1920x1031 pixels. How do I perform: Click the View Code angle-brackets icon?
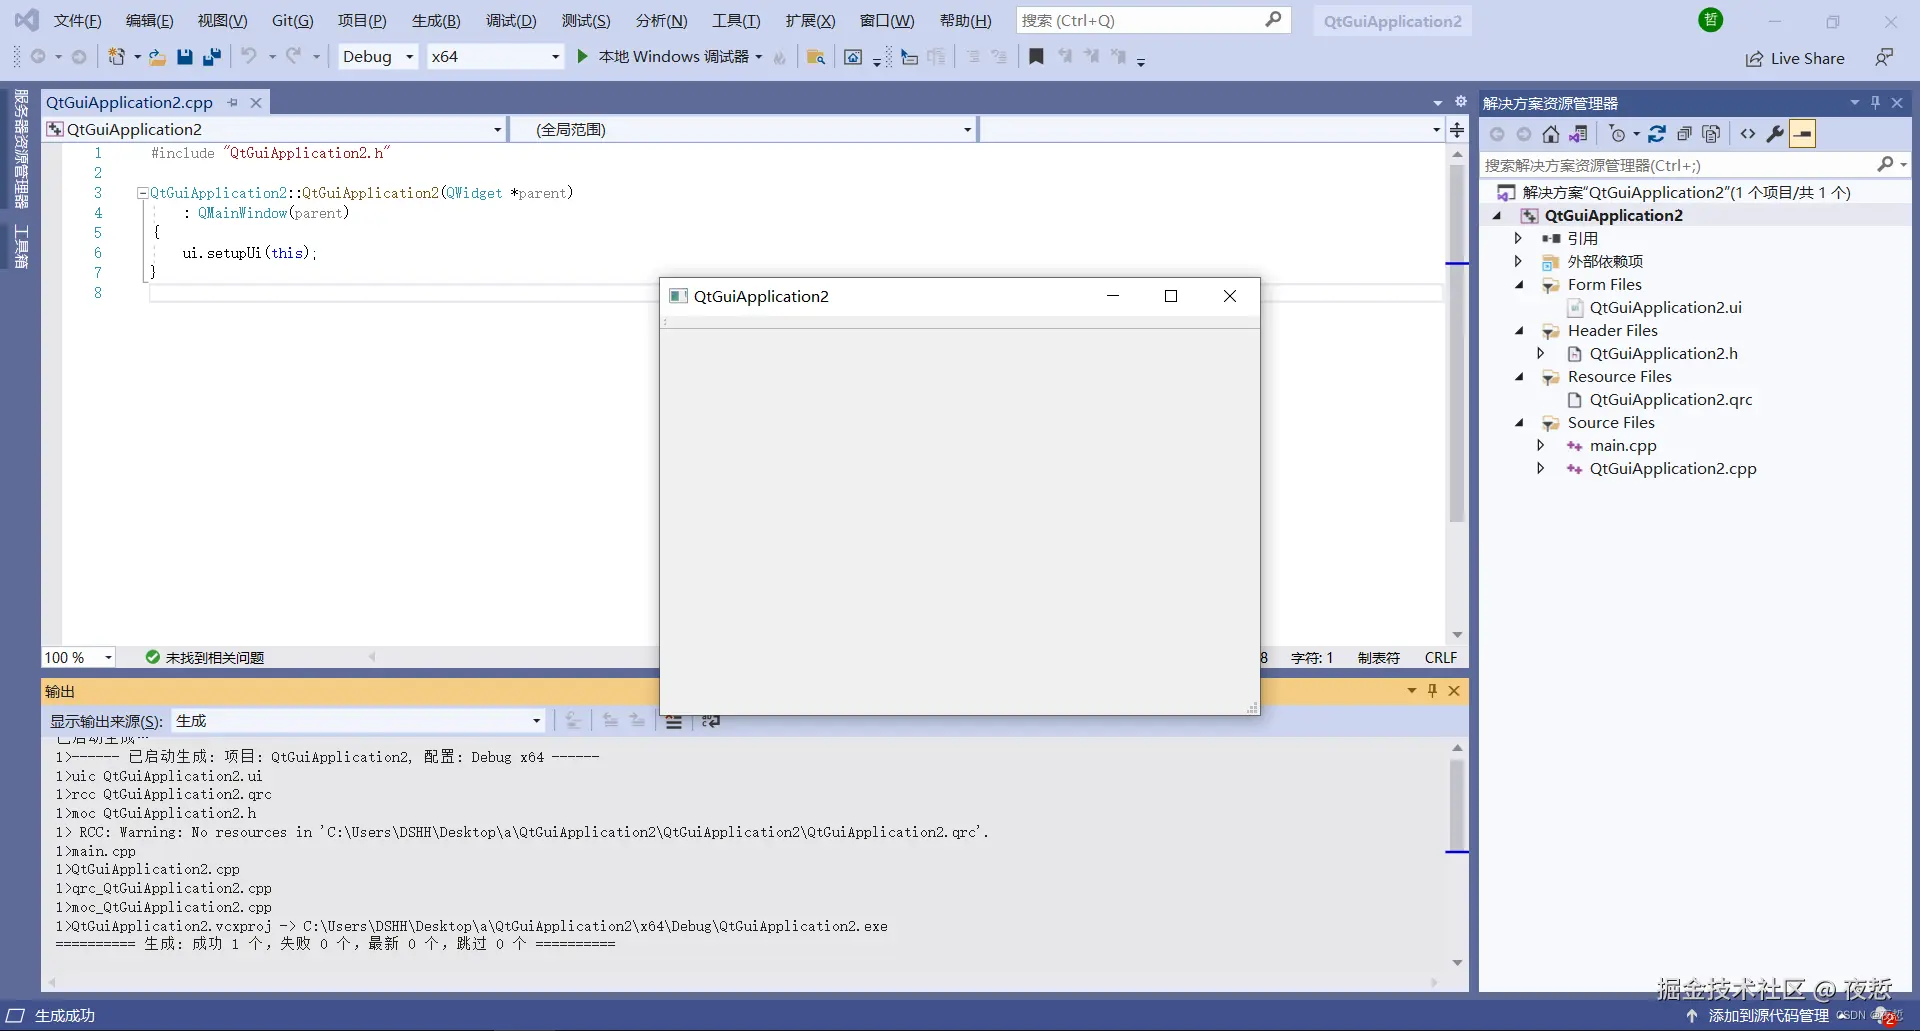tap(1748, 134)
